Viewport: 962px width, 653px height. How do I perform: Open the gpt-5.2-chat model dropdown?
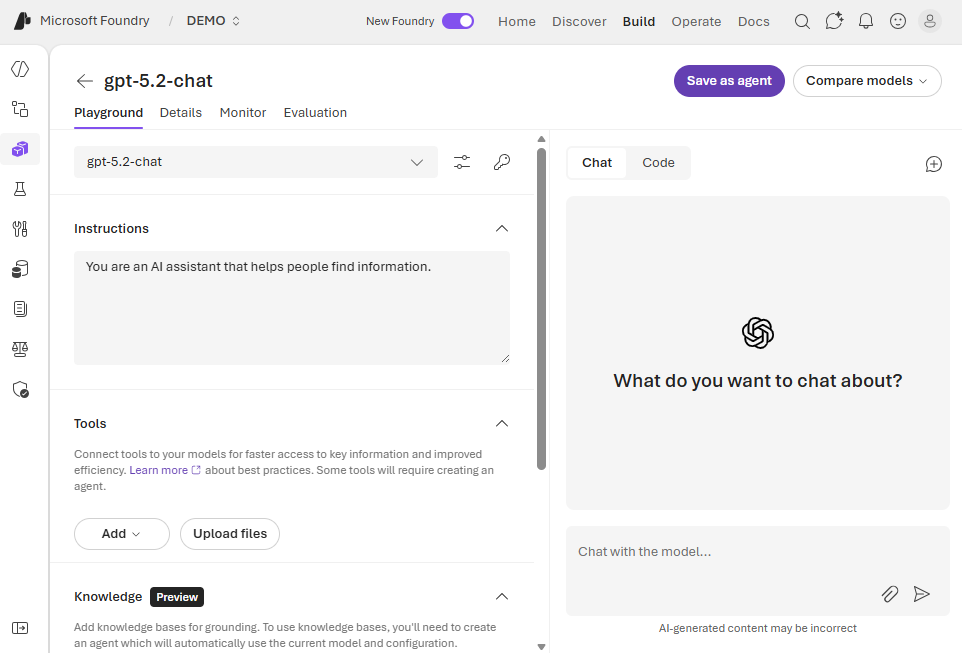click(256, 162)
